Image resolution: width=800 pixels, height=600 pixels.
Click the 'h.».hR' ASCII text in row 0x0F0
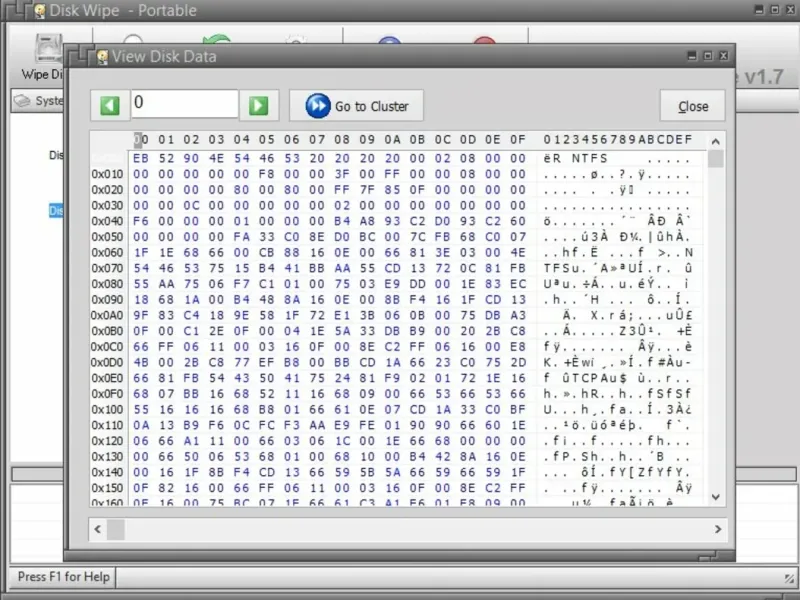[x=570, y=394]
